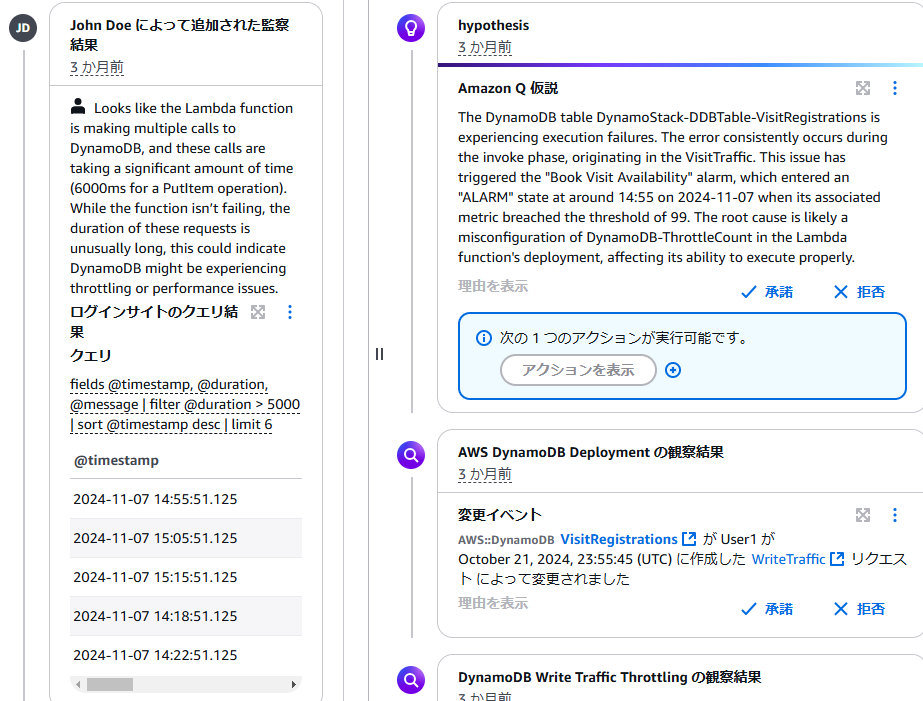Viewport: 923px width, 701px height.
Task: Select the row 2024-11-07 15:15:51.125
Action: (x=186, y=577)
